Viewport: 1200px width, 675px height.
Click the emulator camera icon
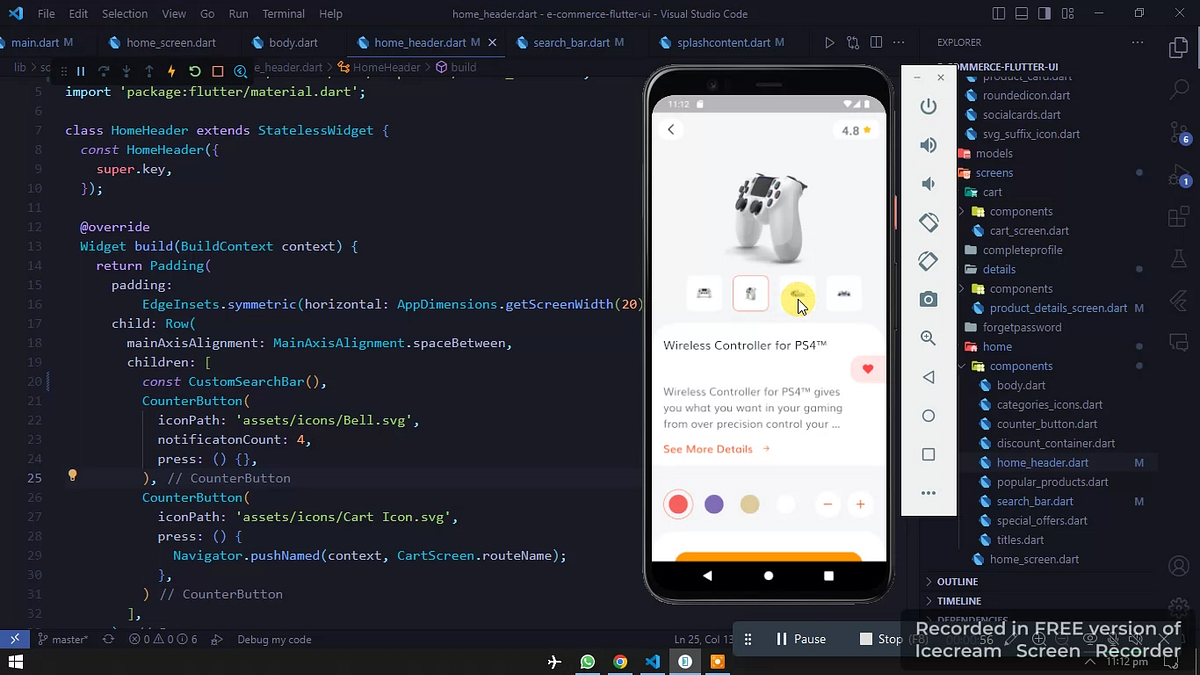click(928, 298)
